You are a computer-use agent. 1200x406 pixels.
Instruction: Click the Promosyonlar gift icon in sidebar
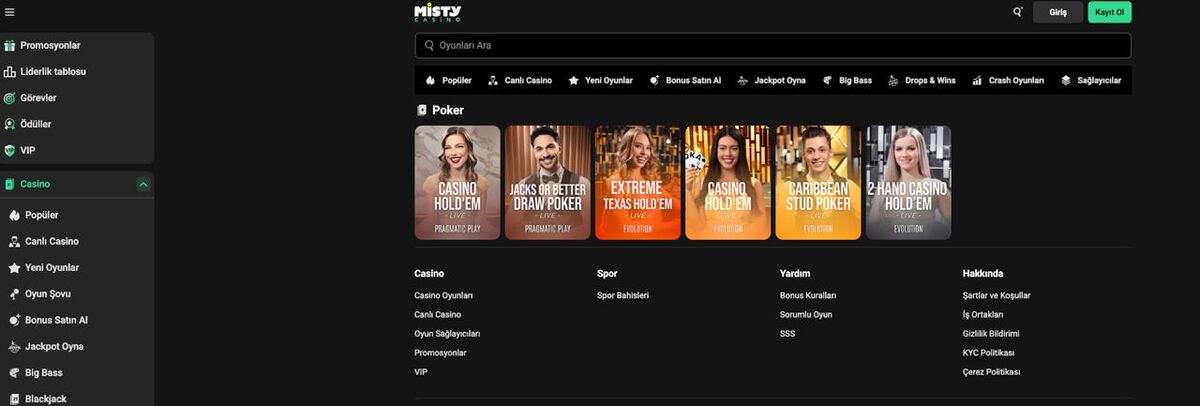click(10, 45)
